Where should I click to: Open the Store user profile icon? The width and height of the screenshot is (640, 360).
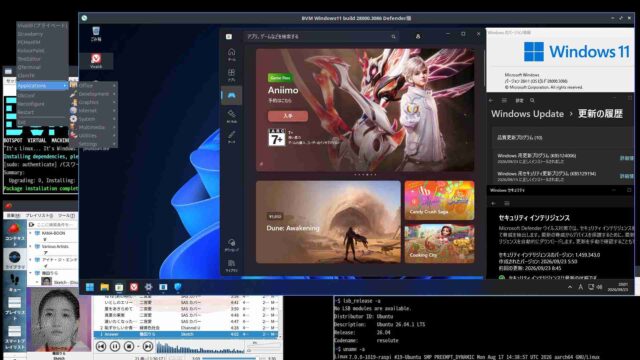[x=418, y=36]
